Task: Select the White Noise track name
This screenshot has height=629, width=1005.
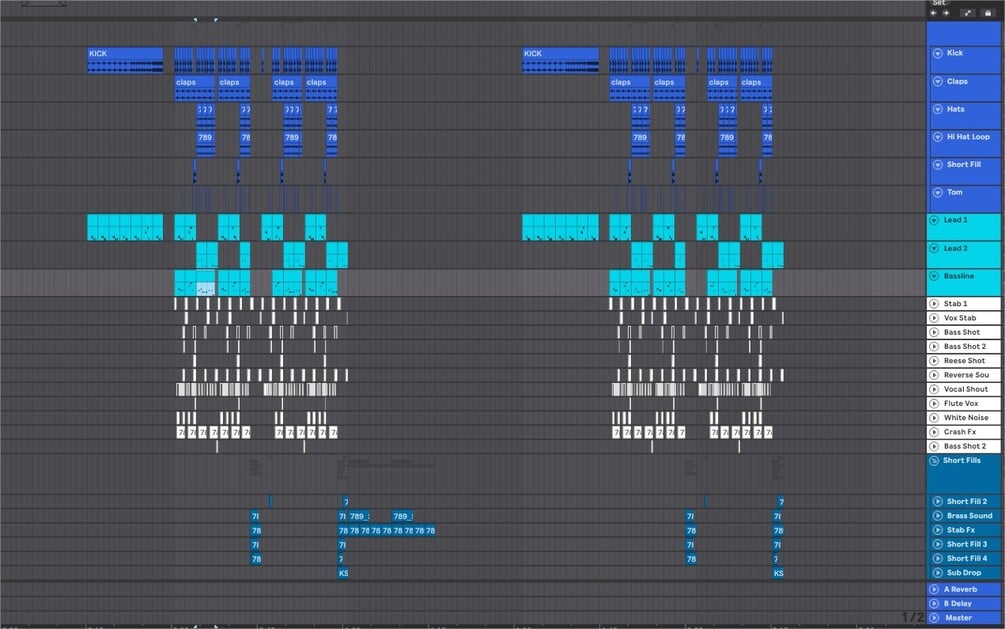Action: pyautogui.click(x=966, y=417)
